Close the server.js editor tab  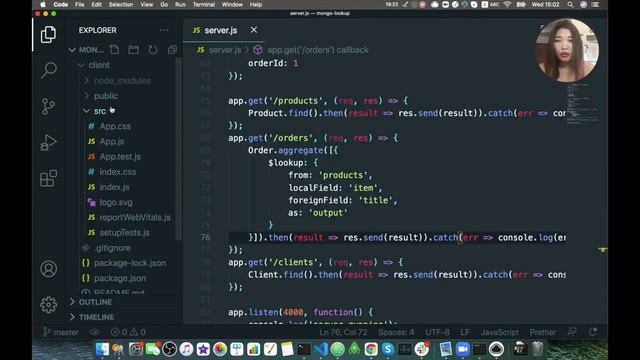click(254, 30)
